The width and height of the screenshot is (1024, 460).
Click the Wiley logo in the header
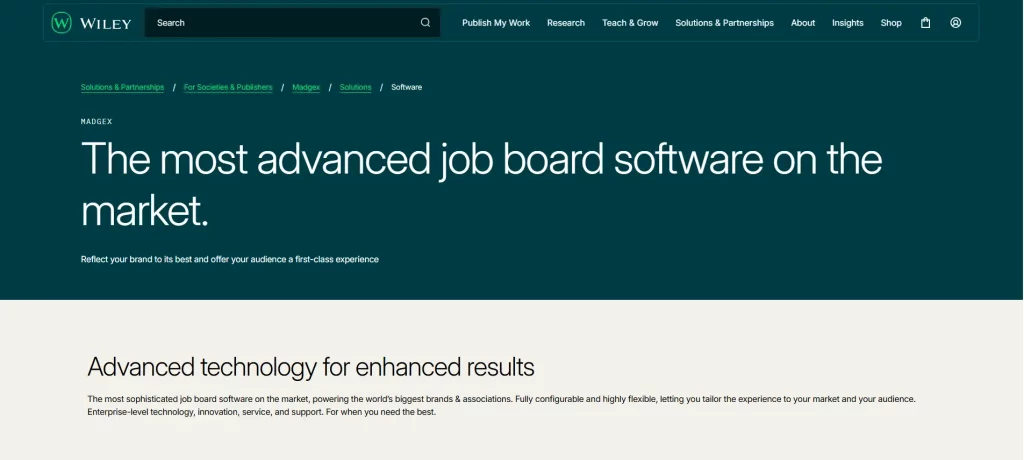pos(91,23)
